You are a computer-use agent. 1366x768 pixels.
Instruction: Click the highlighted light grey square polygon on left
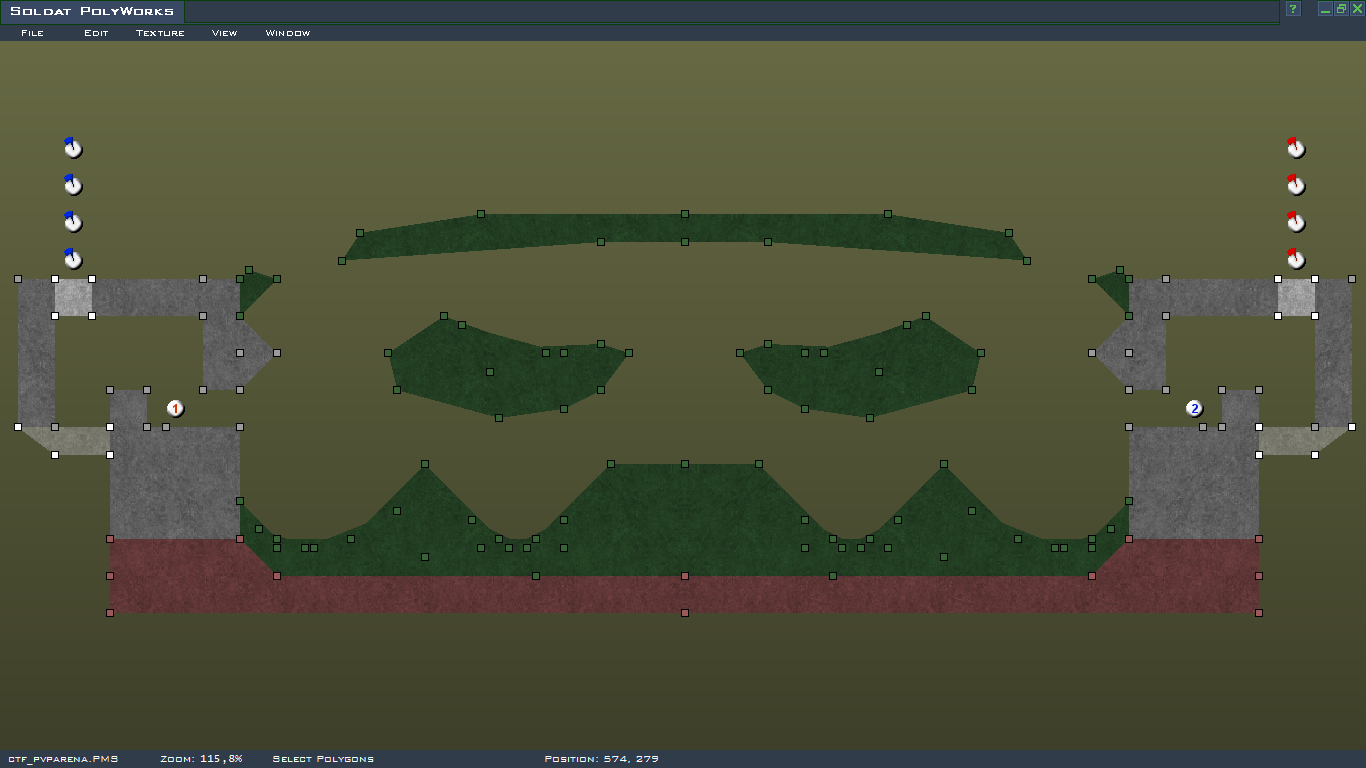pos(73,297)
